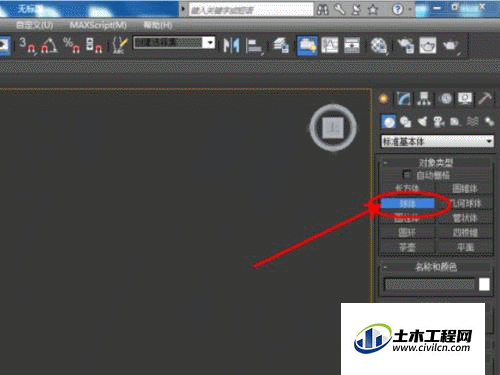Select the Lights category icon

(x=422, y=122)
